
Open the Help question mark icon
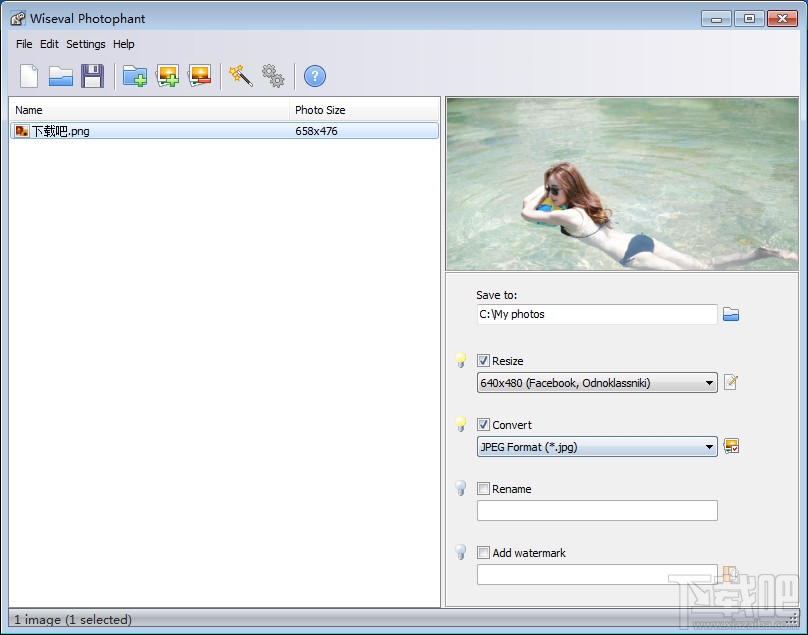315,76
